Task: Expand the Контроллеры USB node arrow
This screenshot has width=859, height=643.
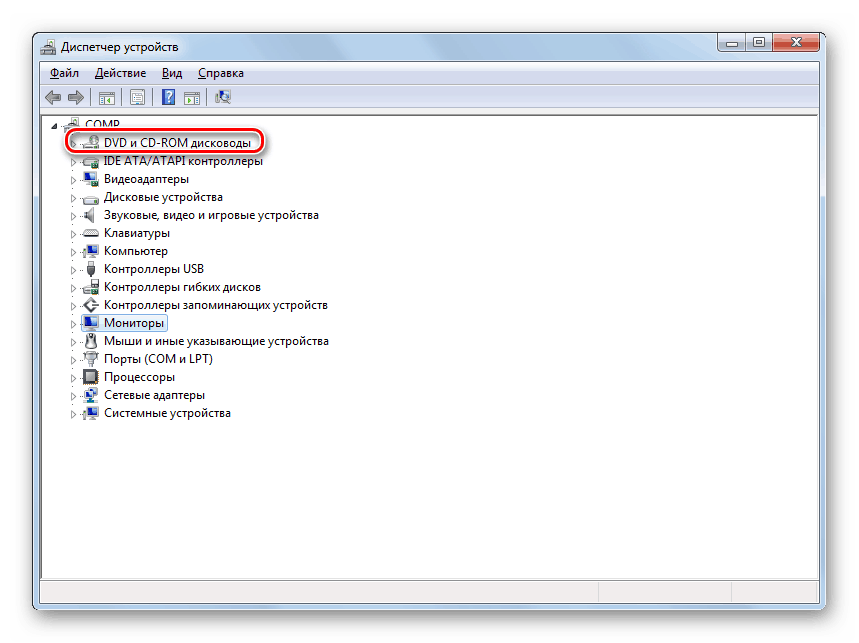Action: [x=73, y=270]
